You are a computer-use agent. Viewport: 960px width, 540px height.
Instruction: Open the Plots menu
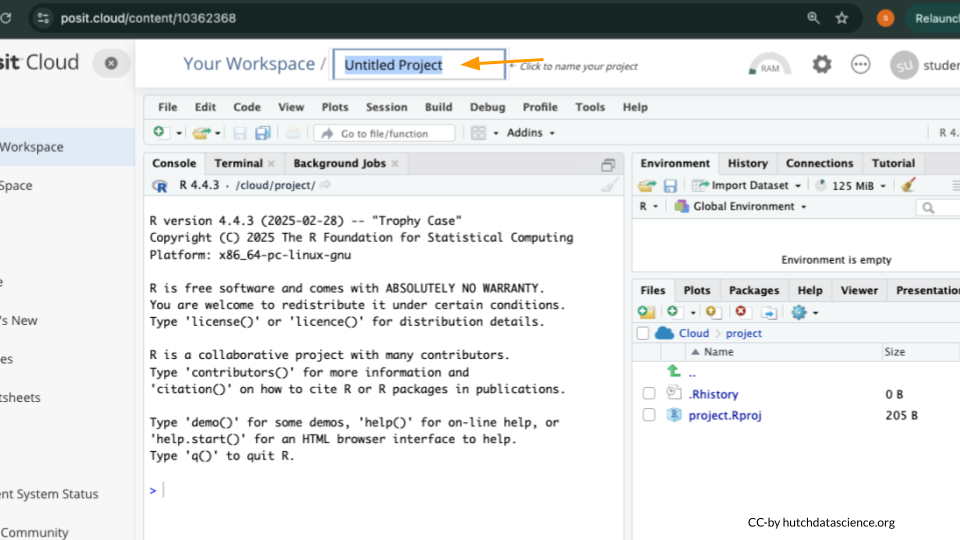(335, 107)
